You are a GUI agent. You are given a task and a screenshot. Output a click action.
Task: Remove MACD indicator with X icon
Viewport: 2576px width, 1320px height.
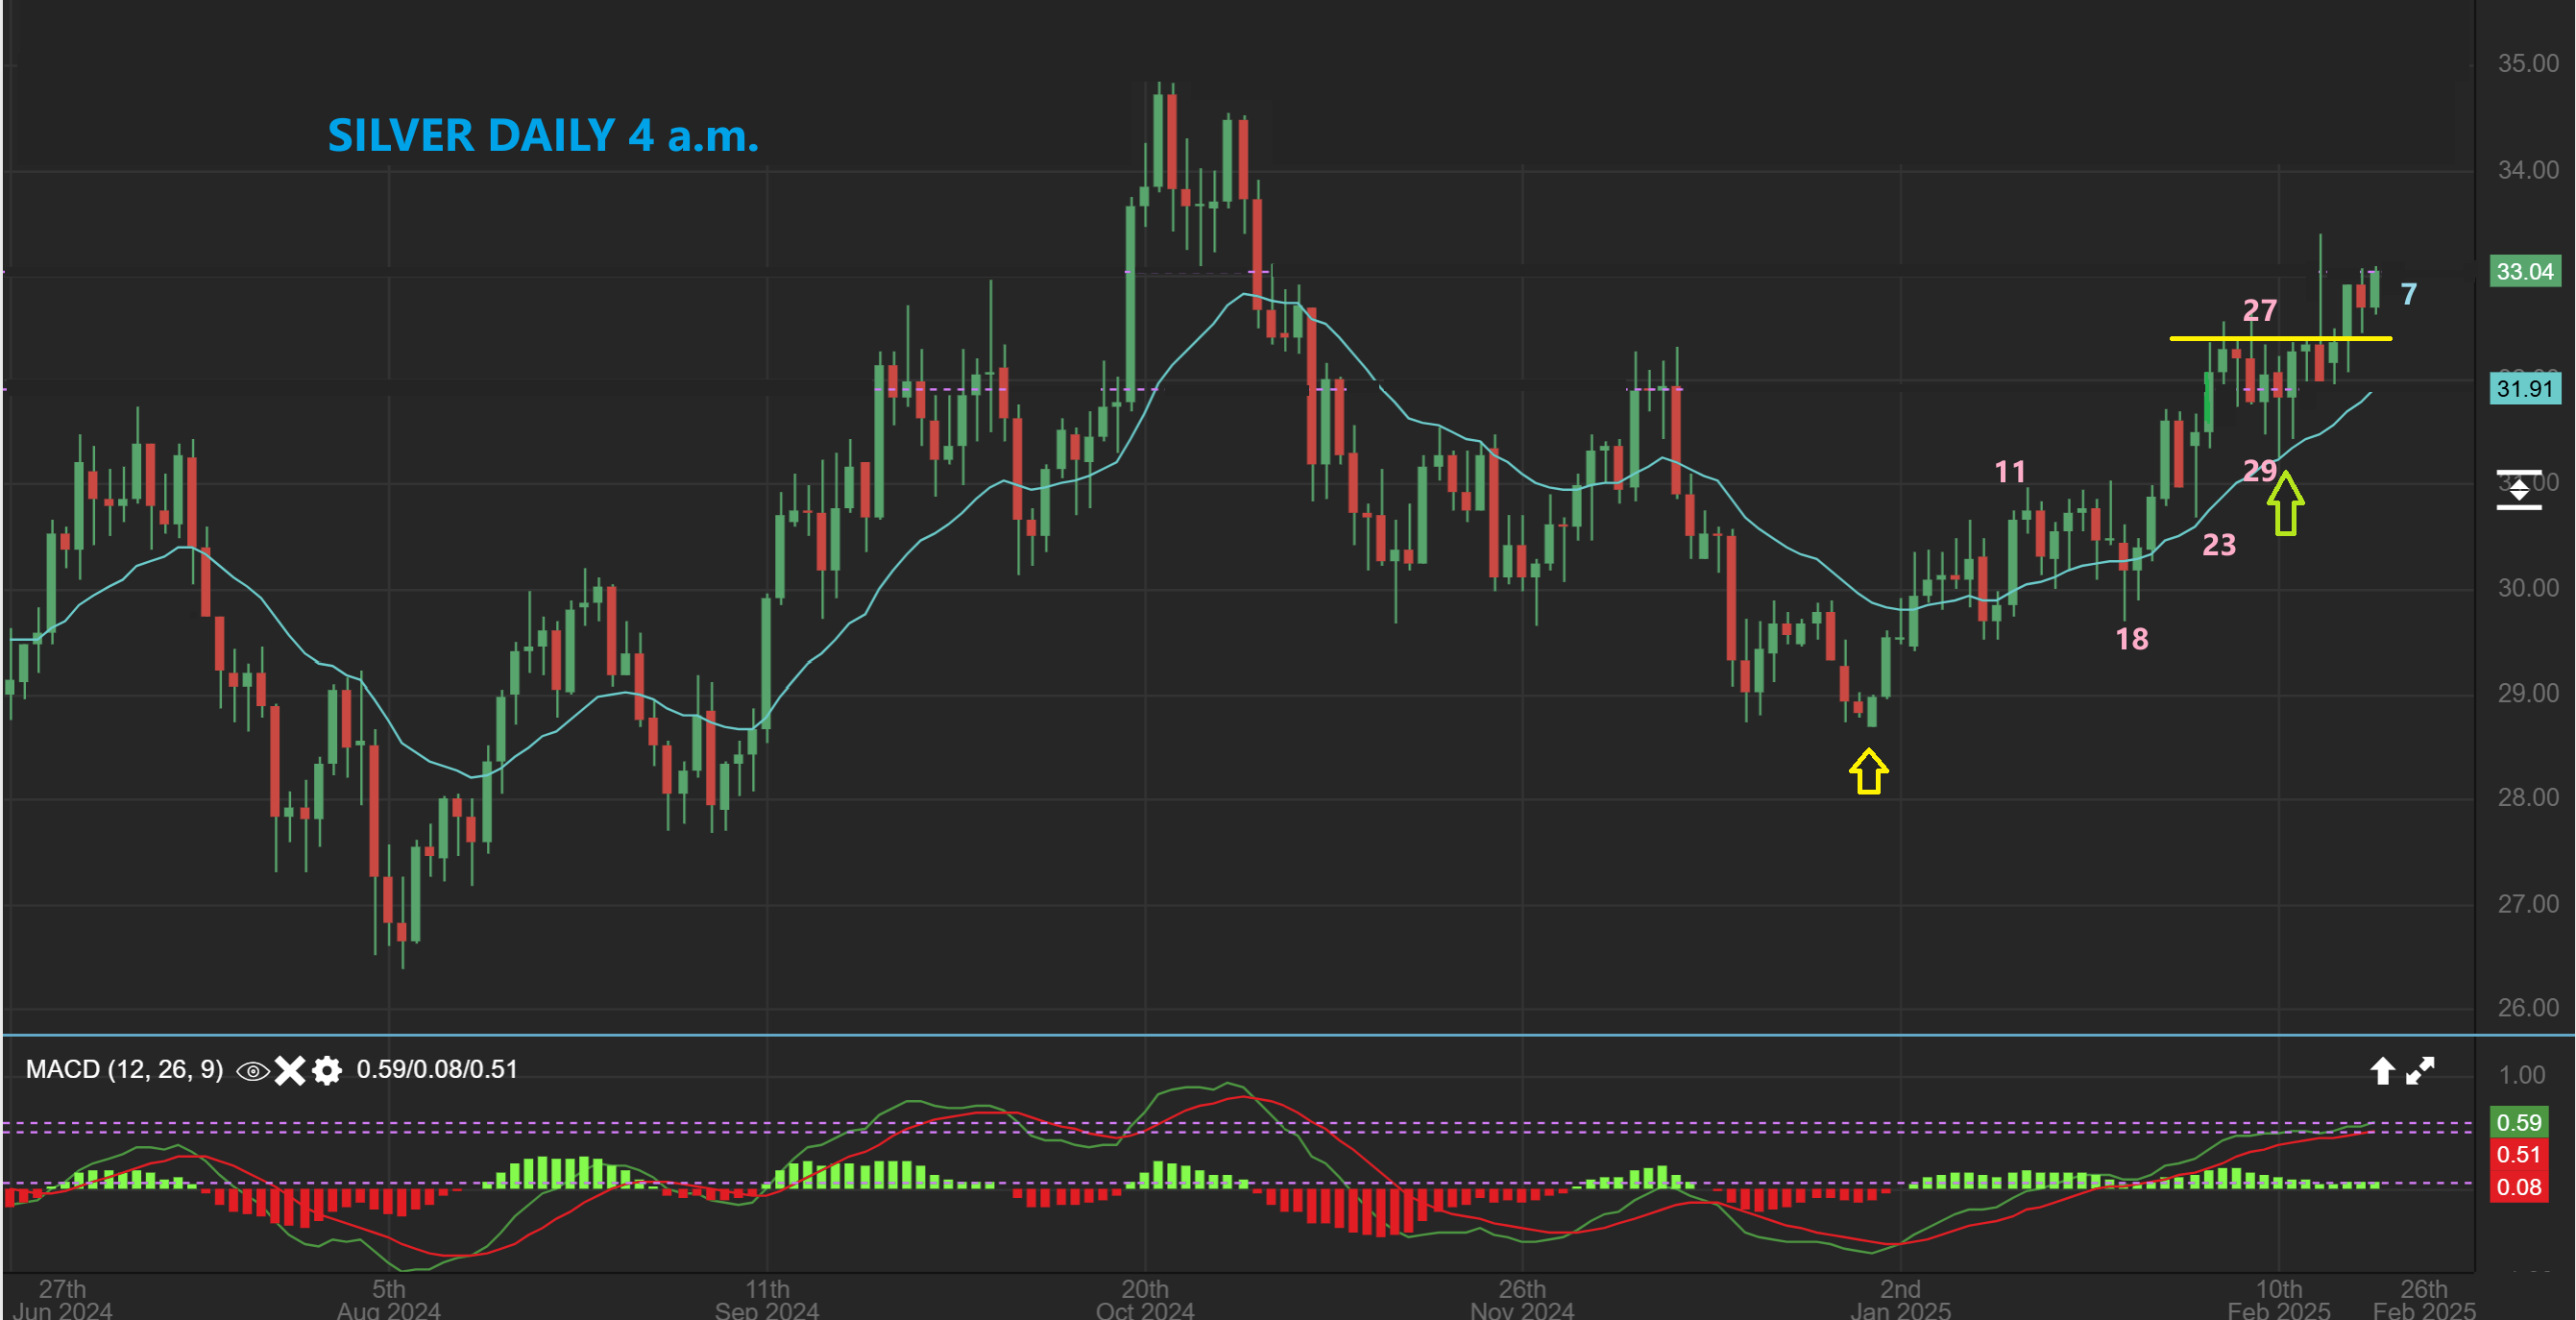tap(290, 1071)
